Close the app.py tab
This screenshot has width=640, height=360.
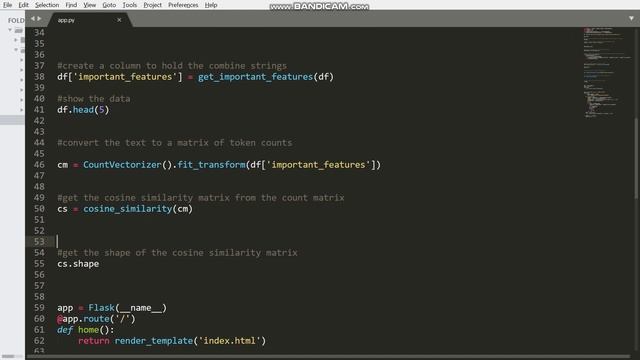tap(119, 20)
